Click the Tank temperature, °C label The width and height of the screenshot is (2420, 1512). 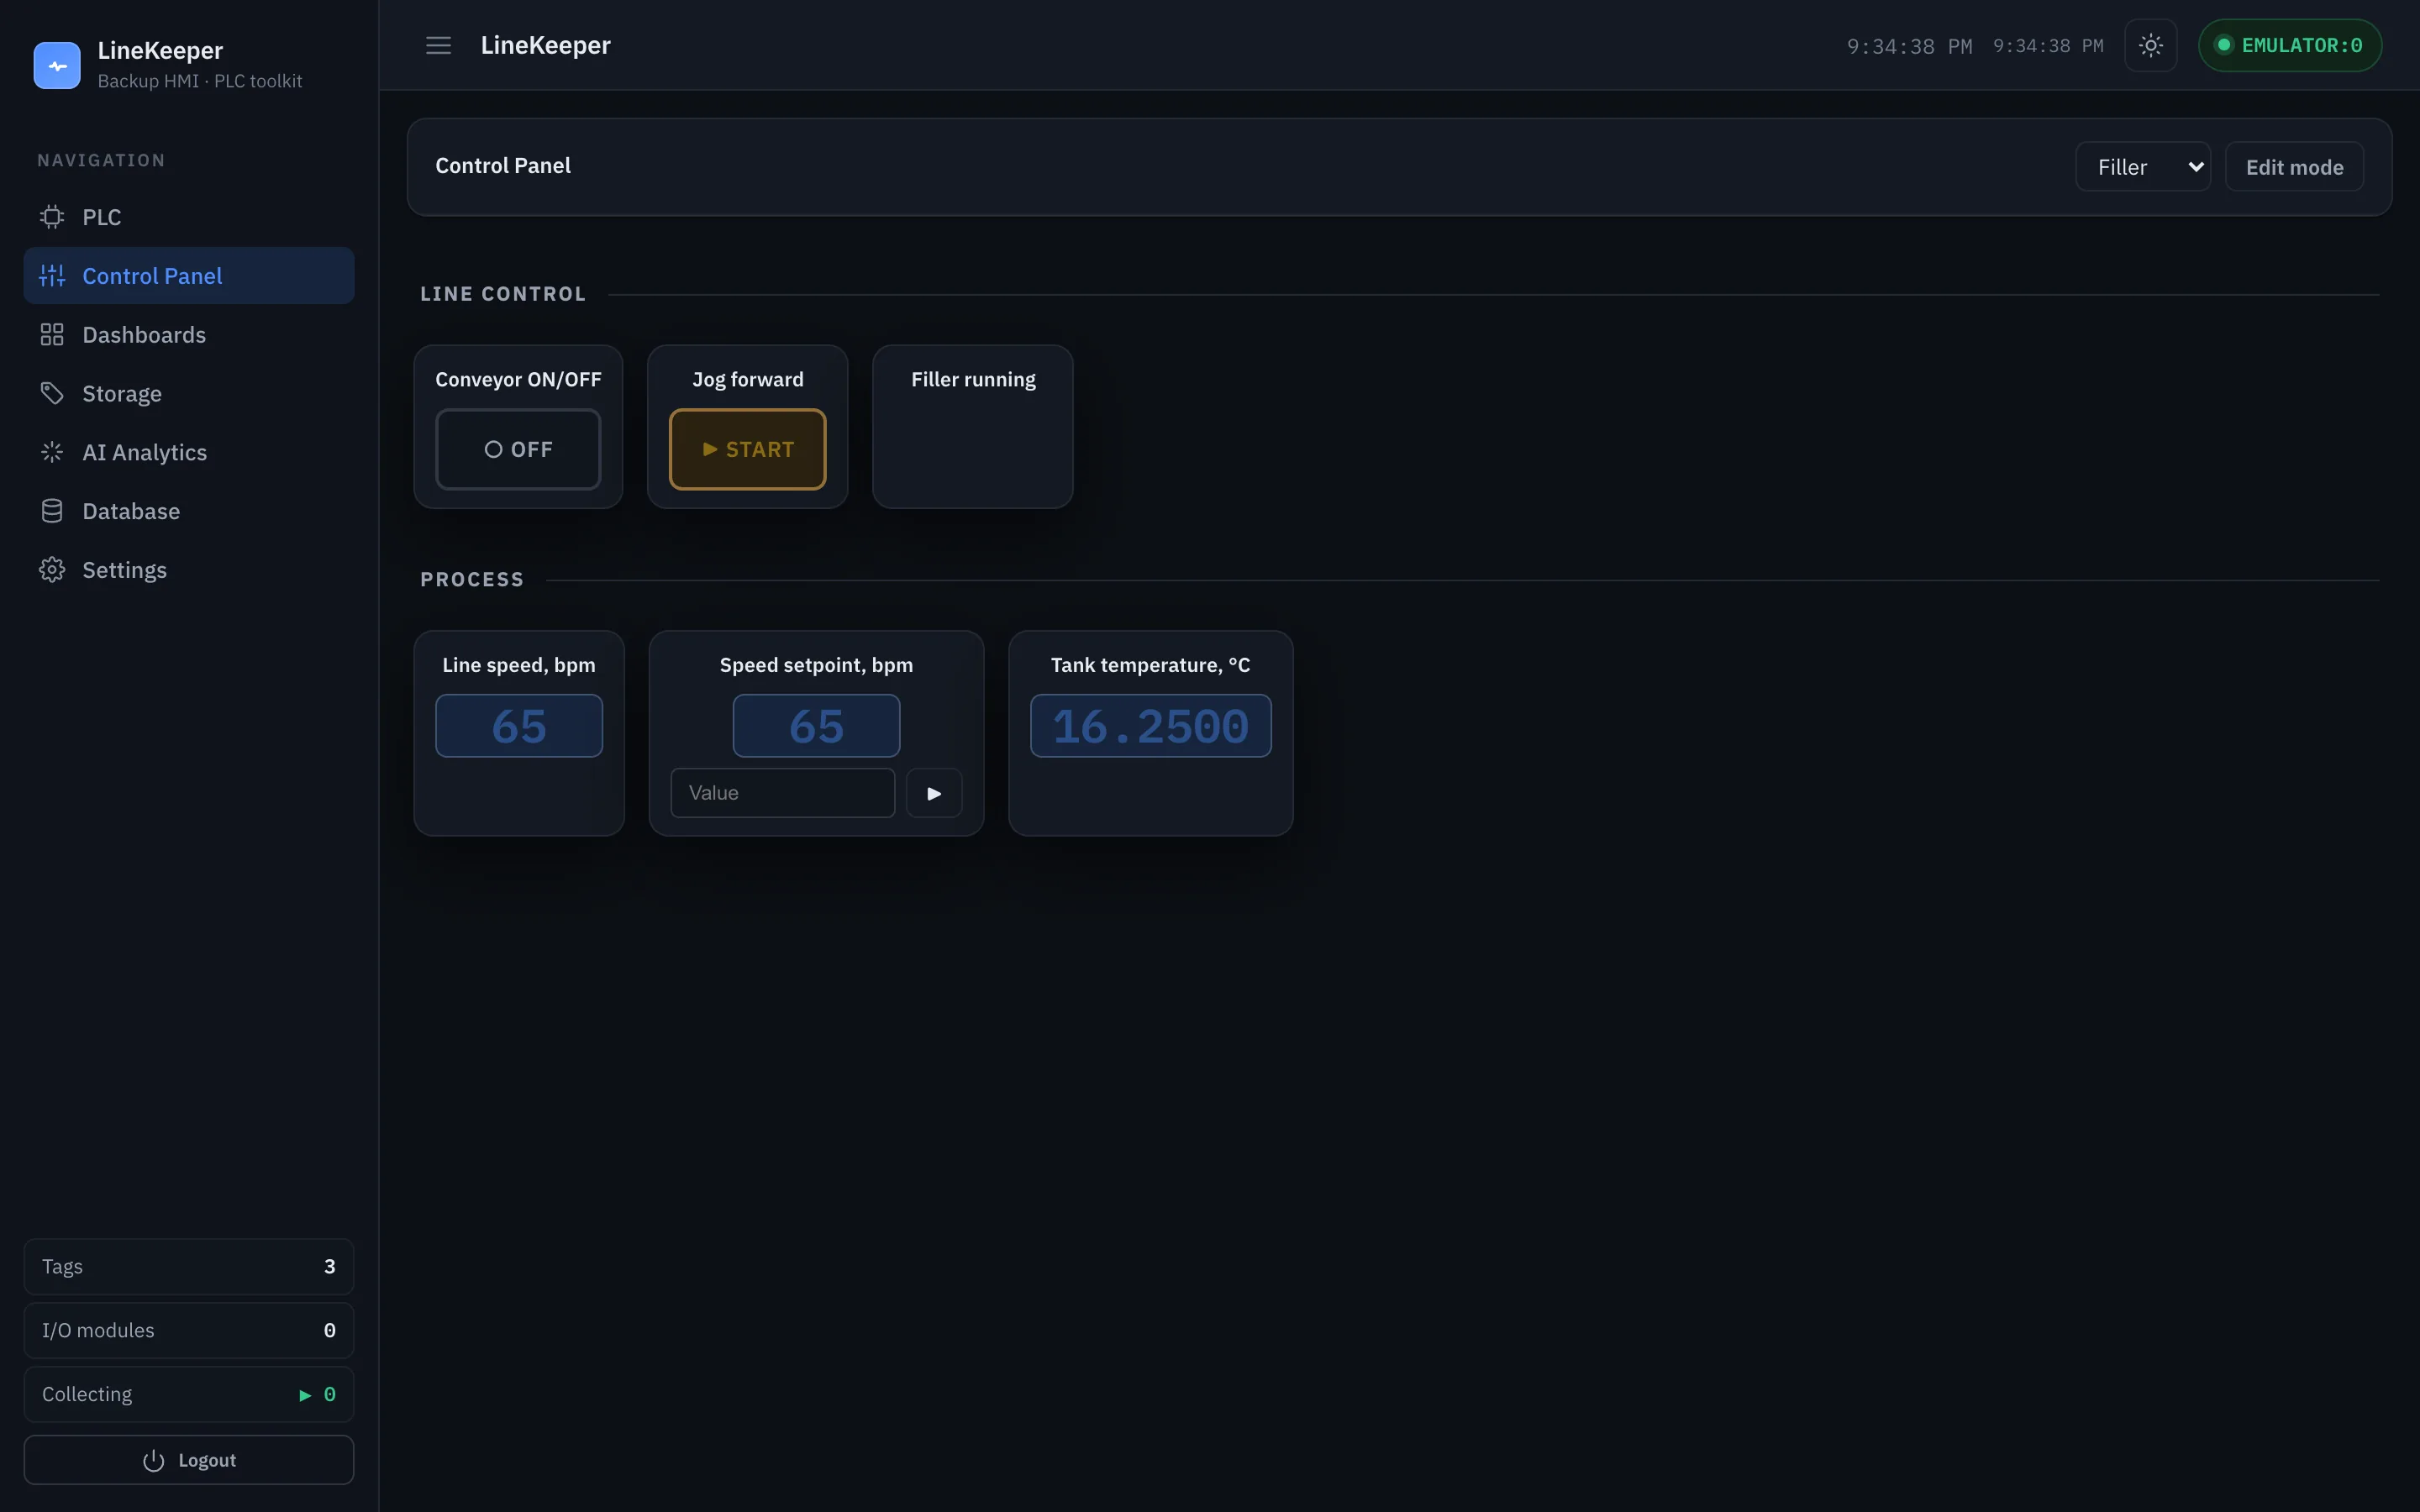1151,665
